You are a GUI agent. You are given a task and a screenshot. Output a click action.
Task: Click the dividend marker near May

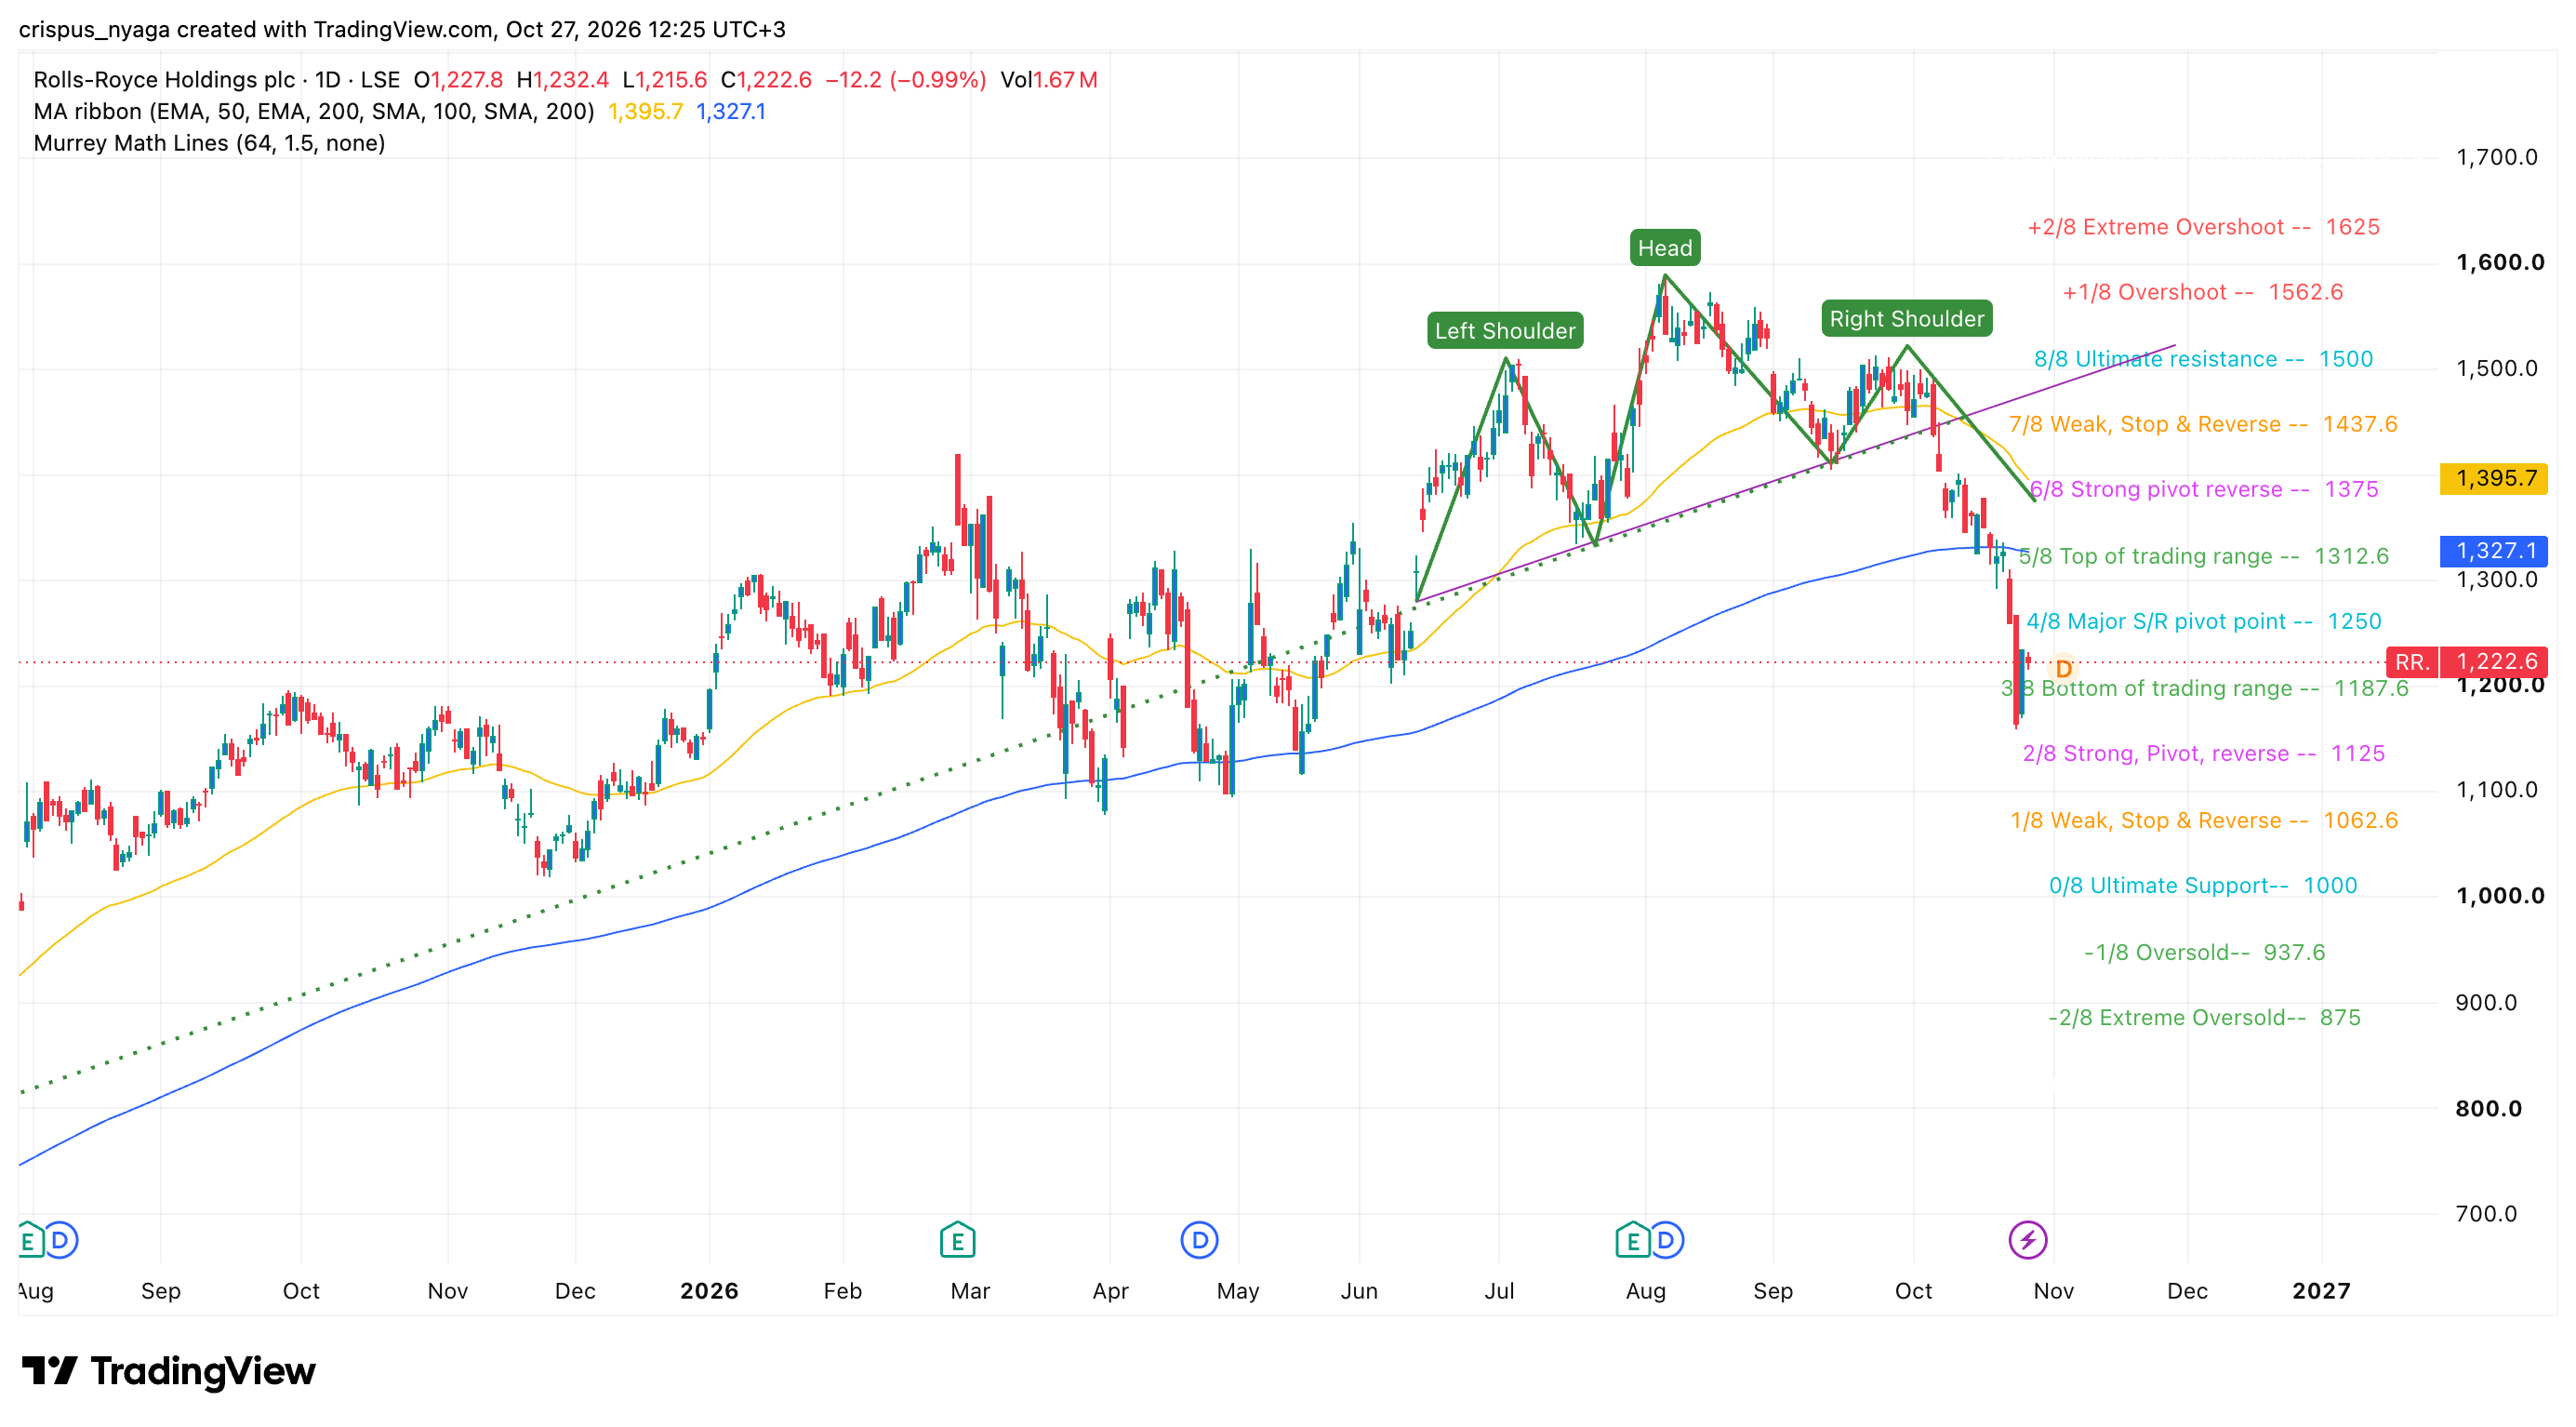click(x=1199, y=1241)
